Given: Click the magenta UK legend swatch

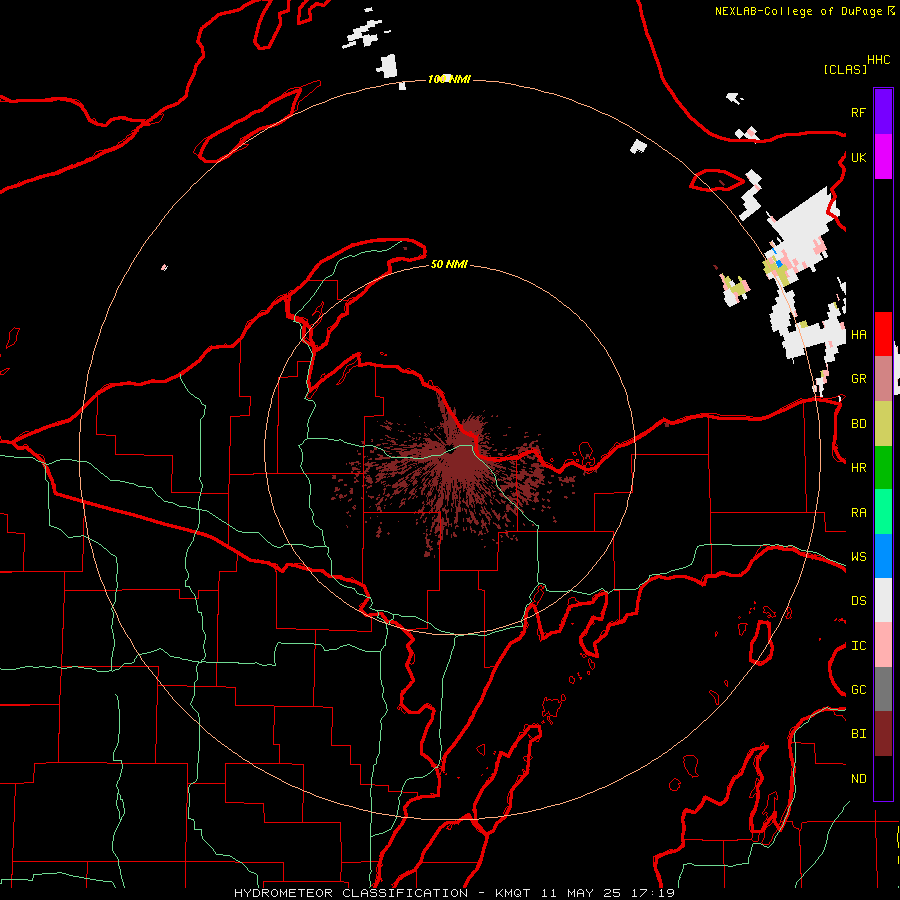Looking at the screenshot, I should 883,157.
